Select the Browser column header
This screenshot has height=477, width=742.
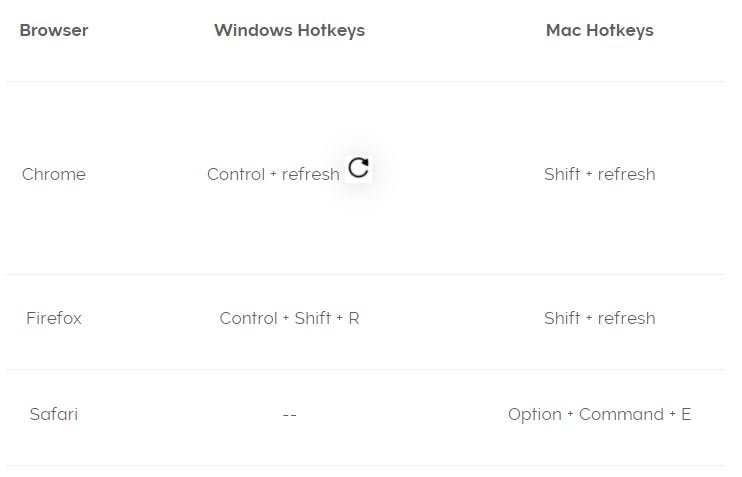(54, 30)
